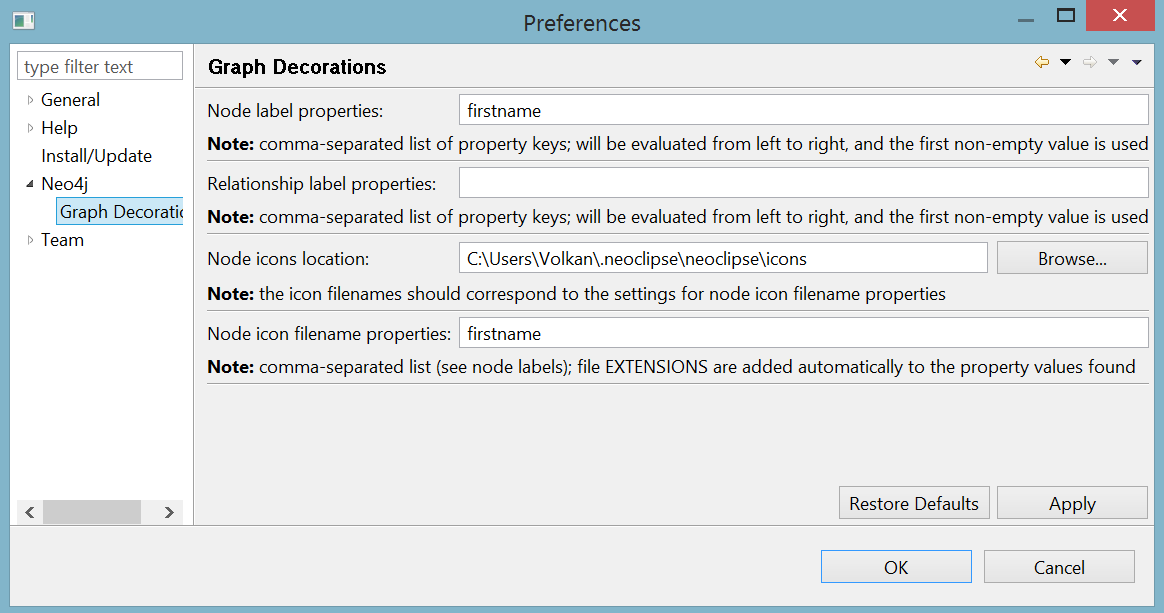1164x613 pixels.
Task: Restore default graph decoration settings
Action: [913, 502]
